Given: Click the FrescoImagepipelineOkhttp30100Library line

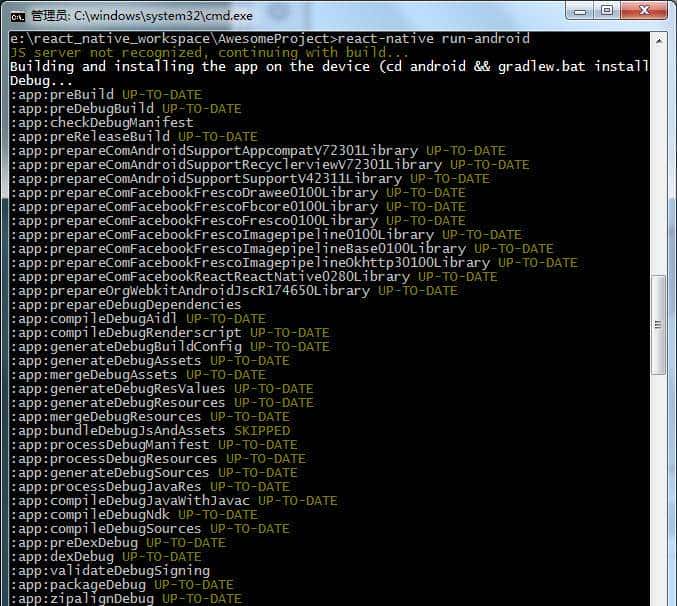Looking at the screenshot, I should 294,262.
